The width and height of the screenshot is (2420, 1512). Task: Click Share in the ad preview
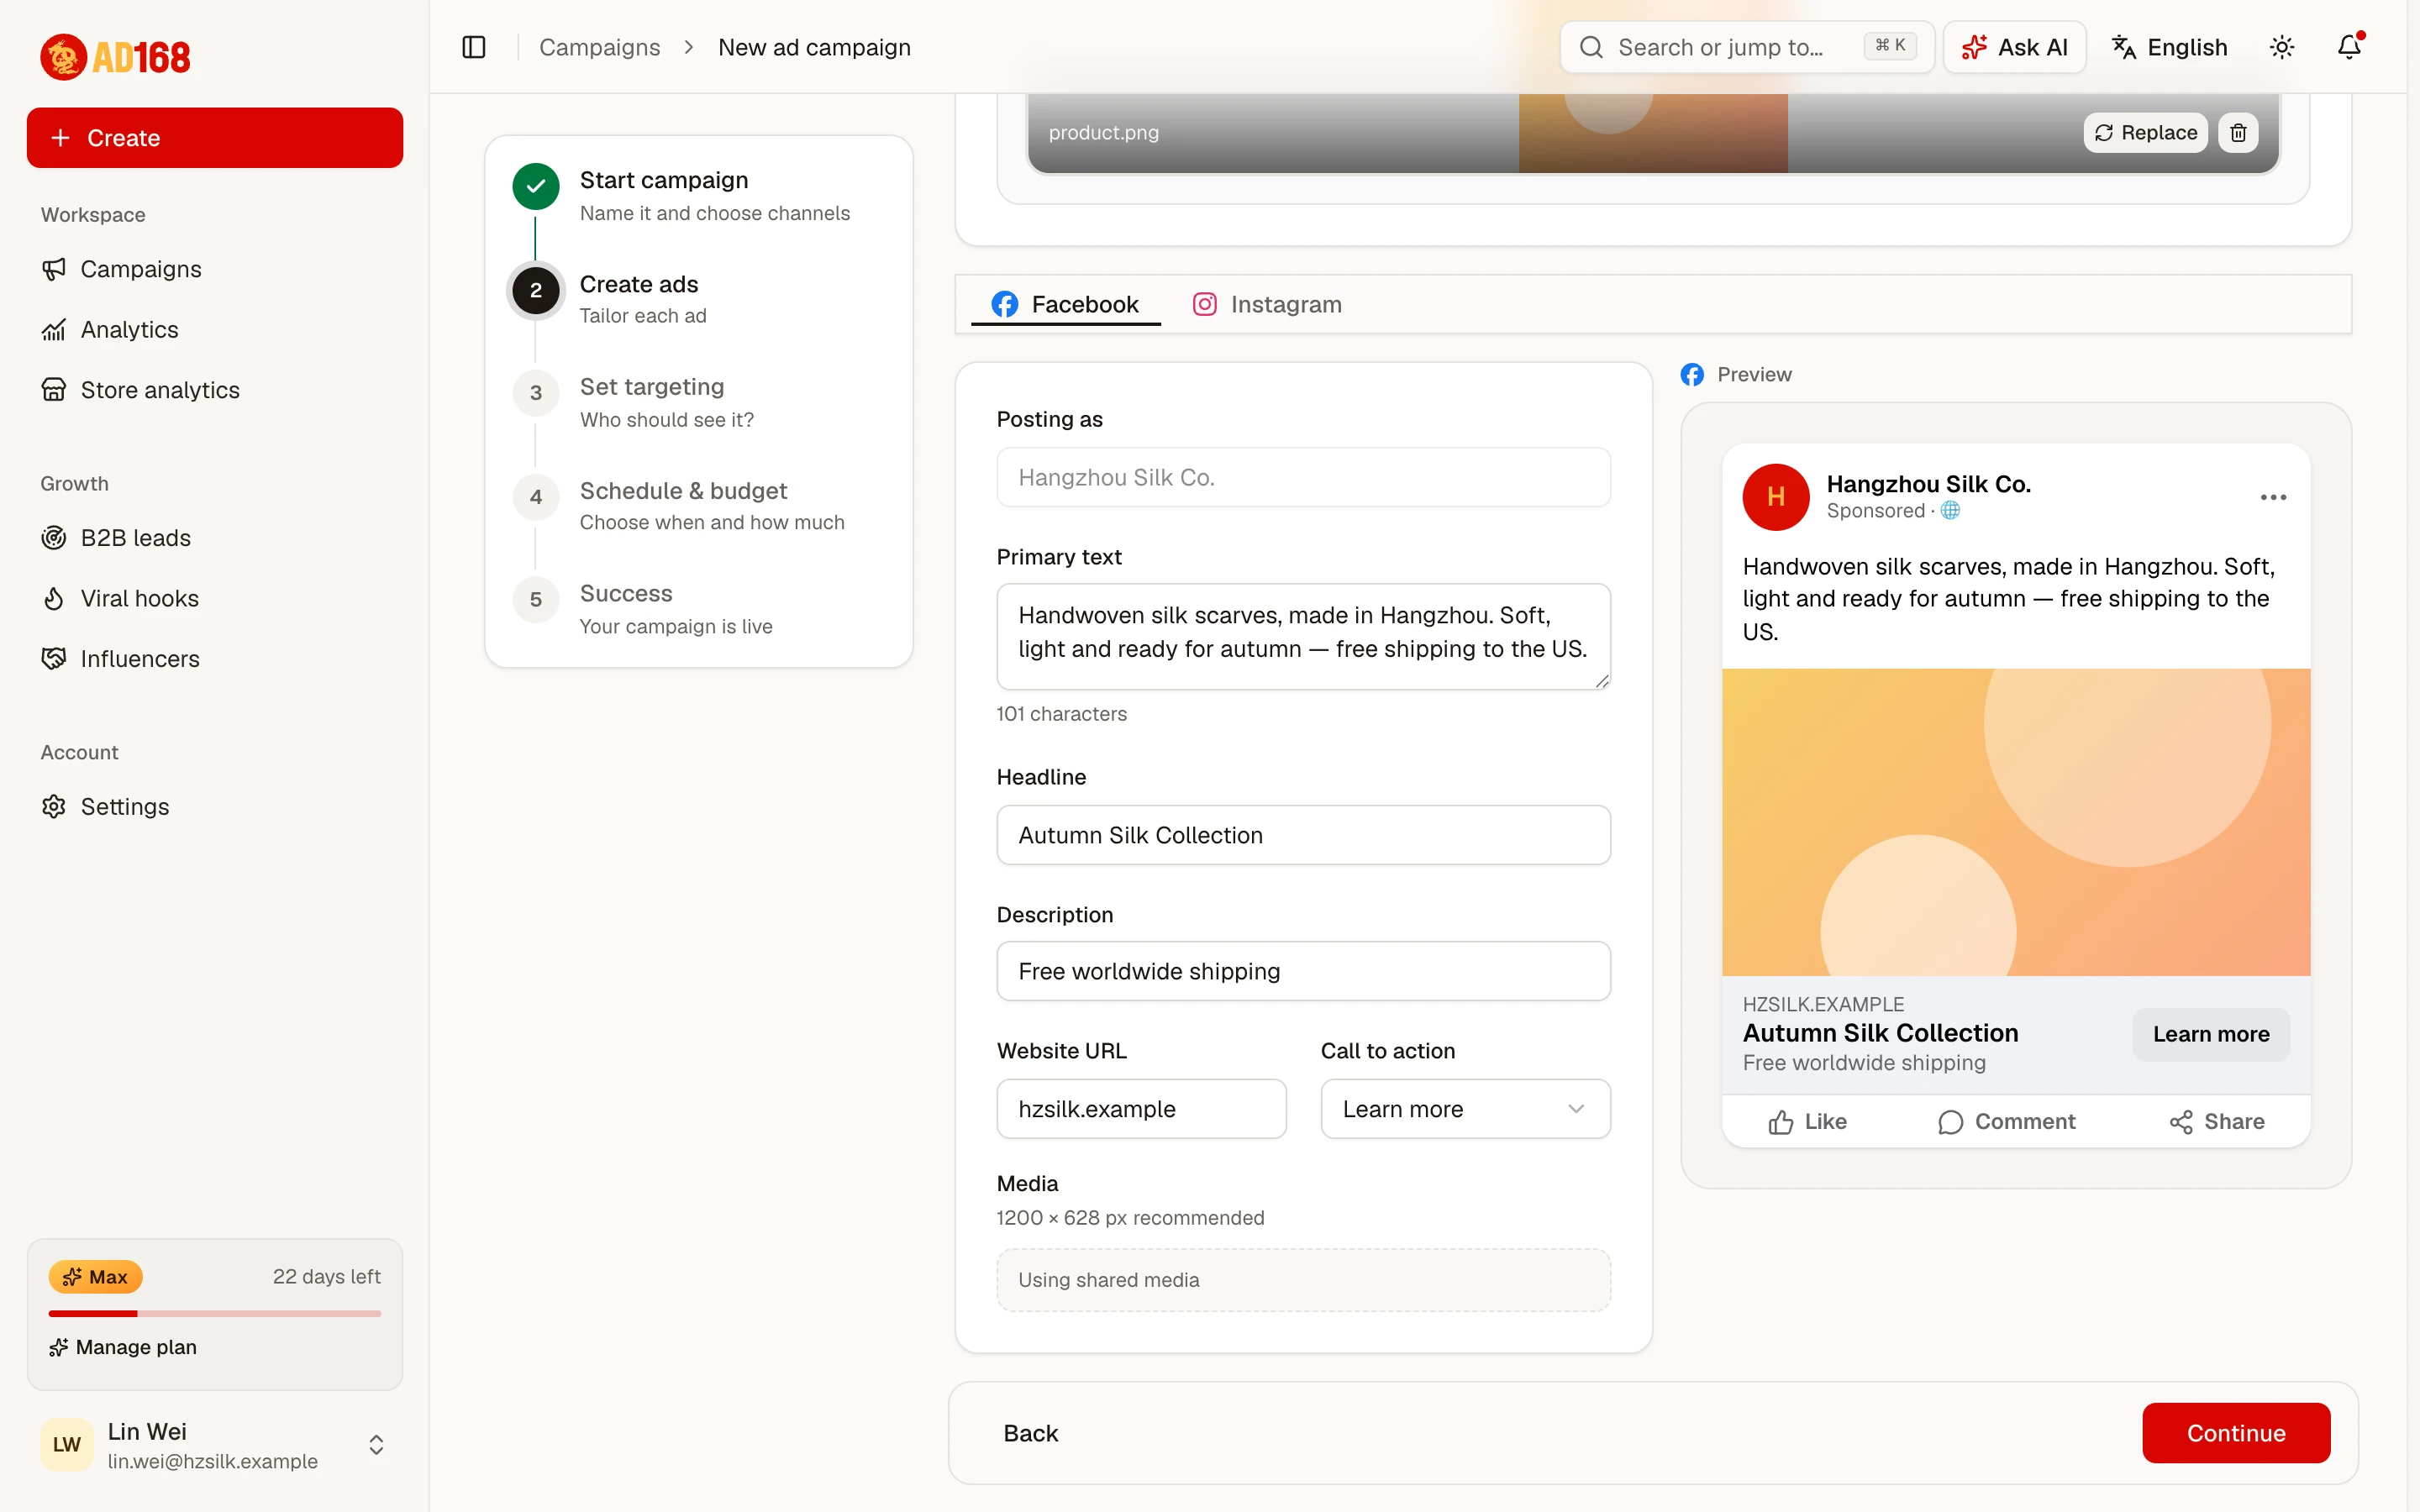click(x=2217, y=1121)
